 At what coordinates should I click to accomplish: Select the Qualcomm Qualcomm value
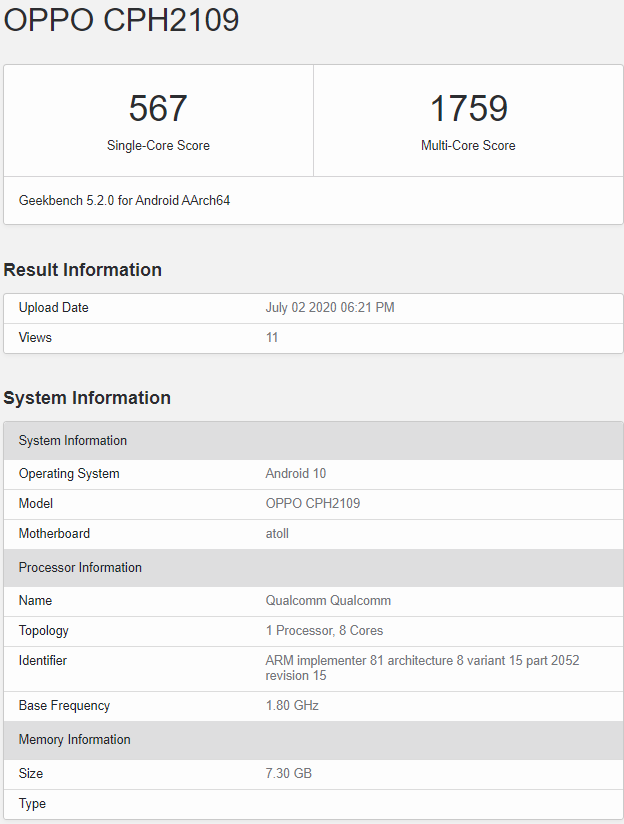(328, 601)
